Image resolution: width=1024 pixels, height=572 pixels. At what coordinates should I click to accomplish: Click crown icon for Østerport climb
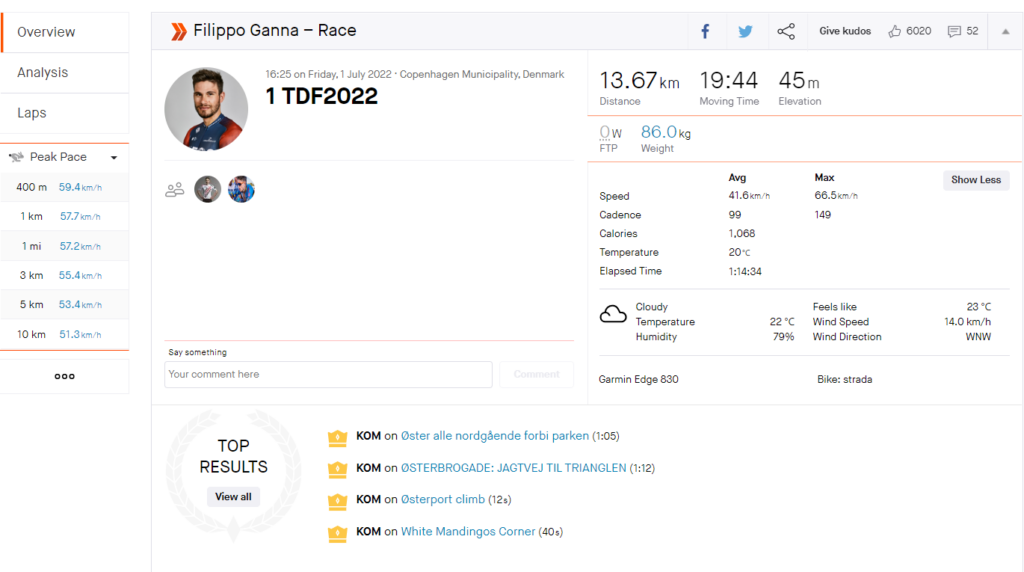click(x=338, y=501)
